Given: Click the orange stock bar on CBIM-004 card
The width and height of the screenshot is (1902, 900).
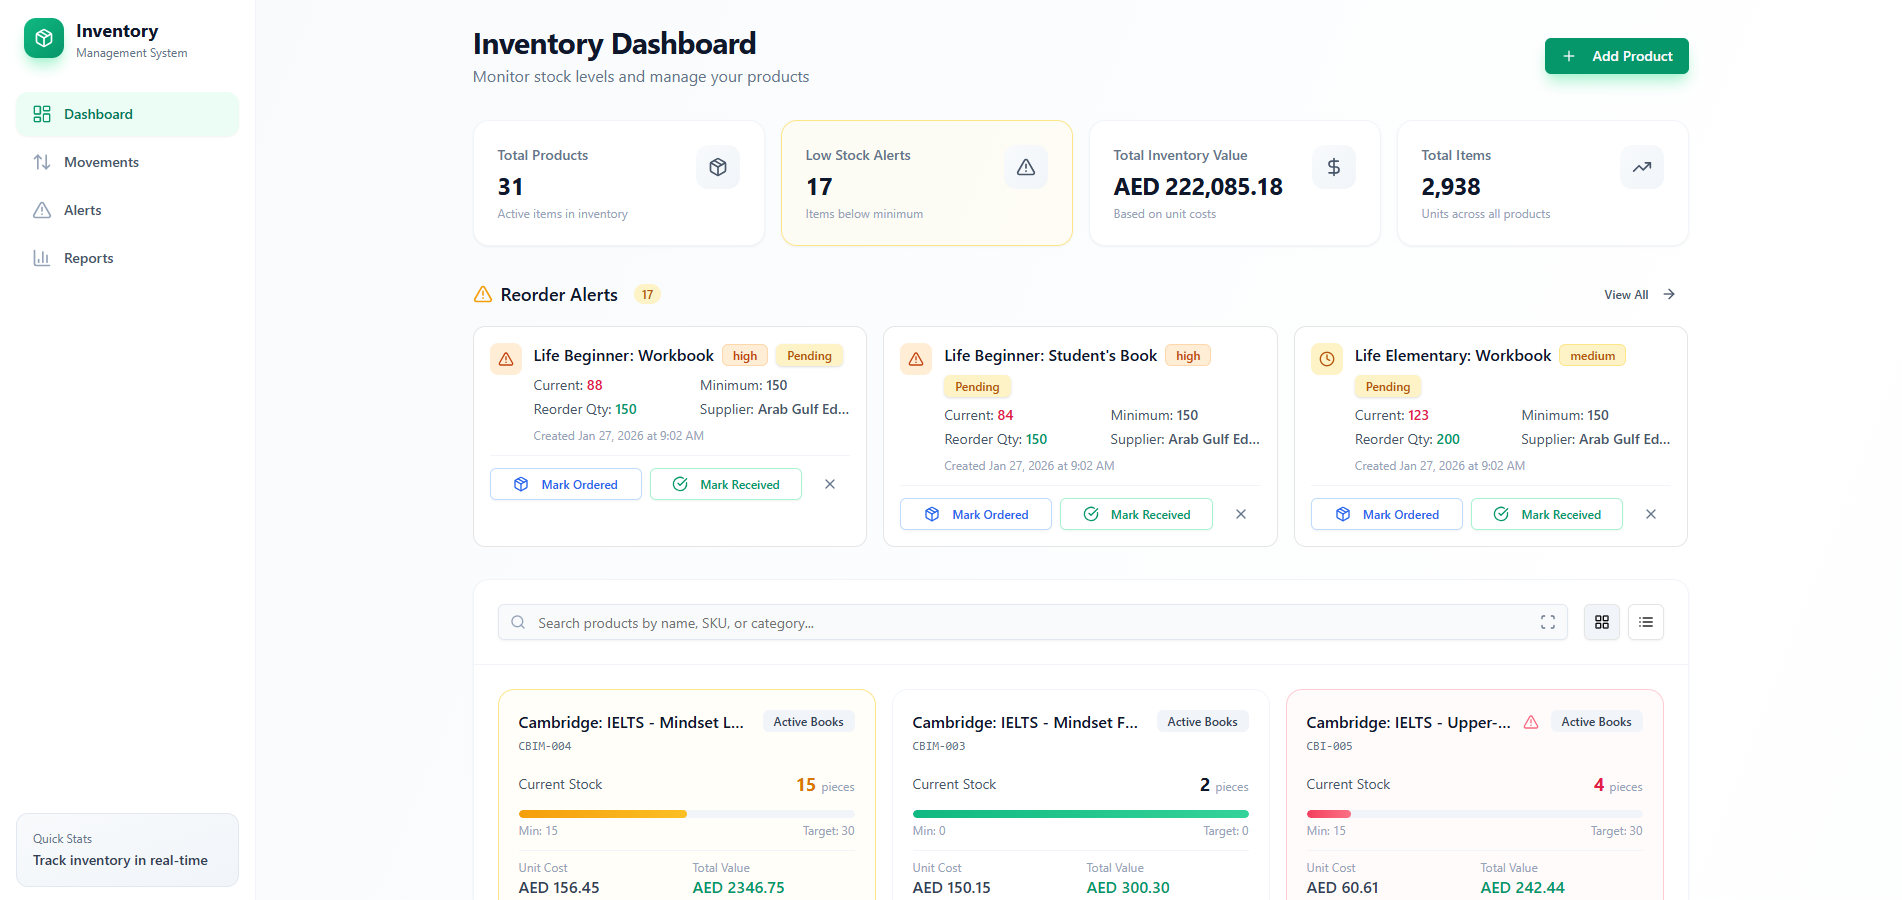Looking at the screenshot, I should (x=602, y=814).
